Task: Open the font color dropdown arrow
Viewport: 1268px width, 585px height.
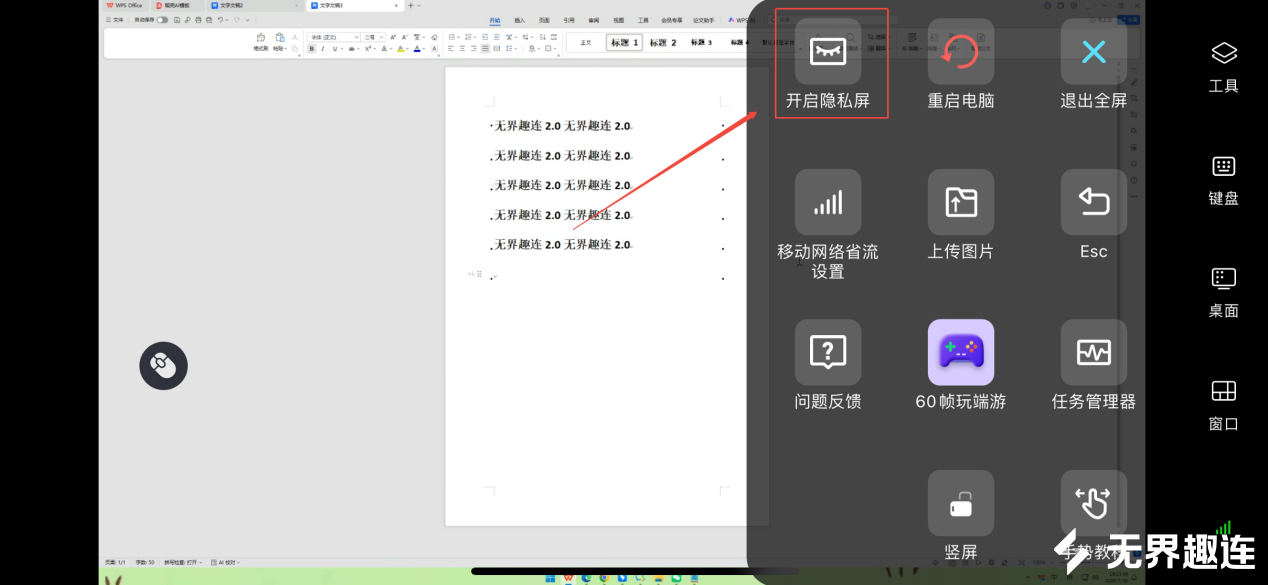Action: [423, 49]
